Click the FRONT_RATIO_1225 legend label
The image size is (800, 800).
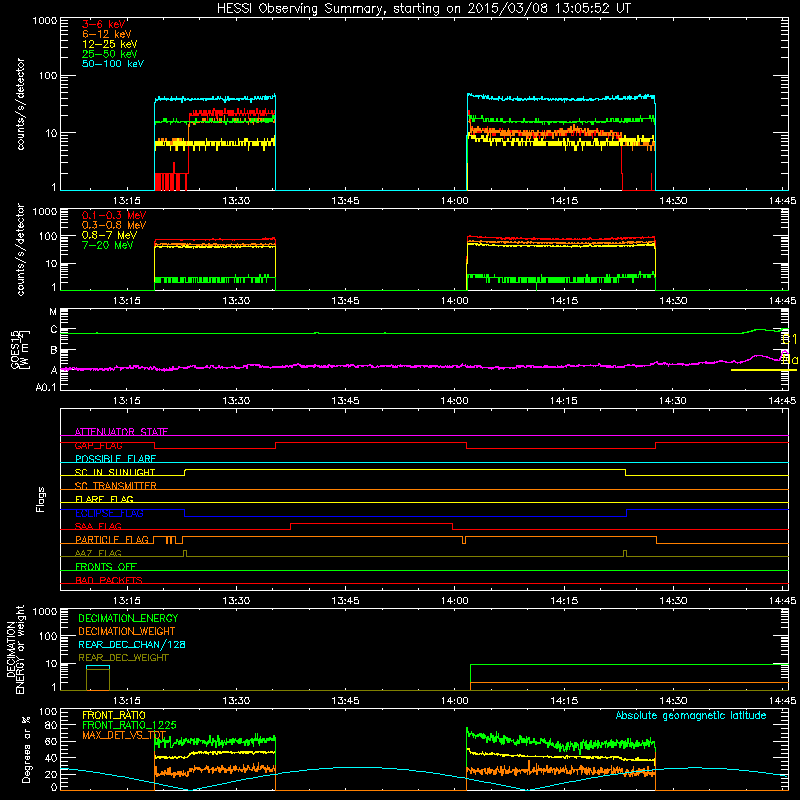pos(129,725)
